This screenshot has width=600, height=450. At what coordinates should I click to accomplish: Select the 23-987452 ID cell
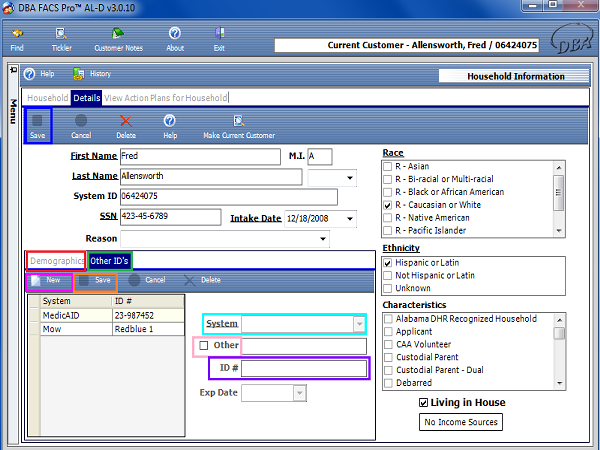(148, 316)
